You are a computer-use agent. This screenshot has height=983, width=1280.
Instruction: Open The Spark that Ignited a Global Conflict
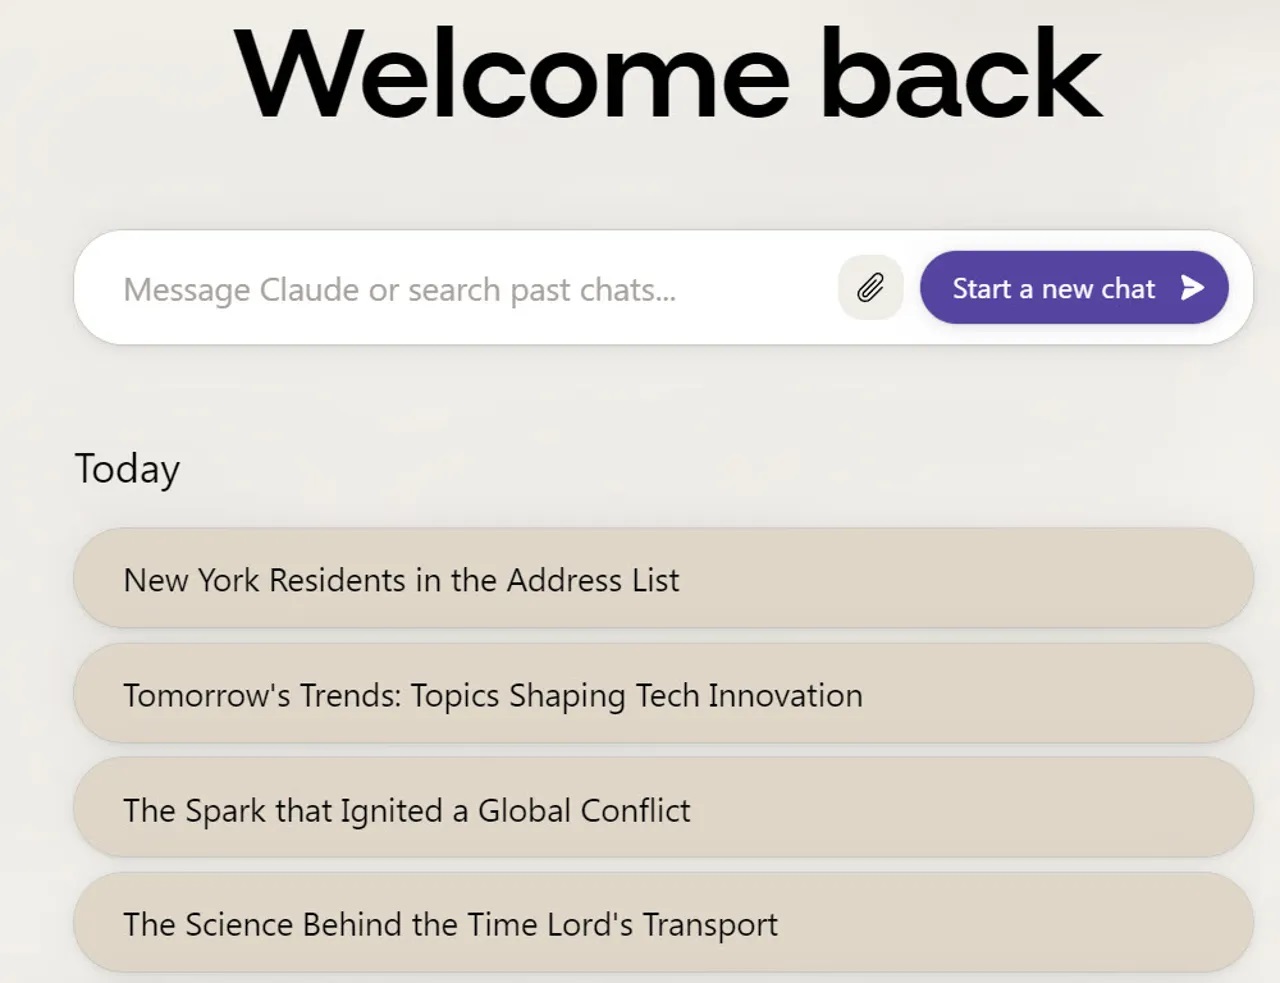663,809
